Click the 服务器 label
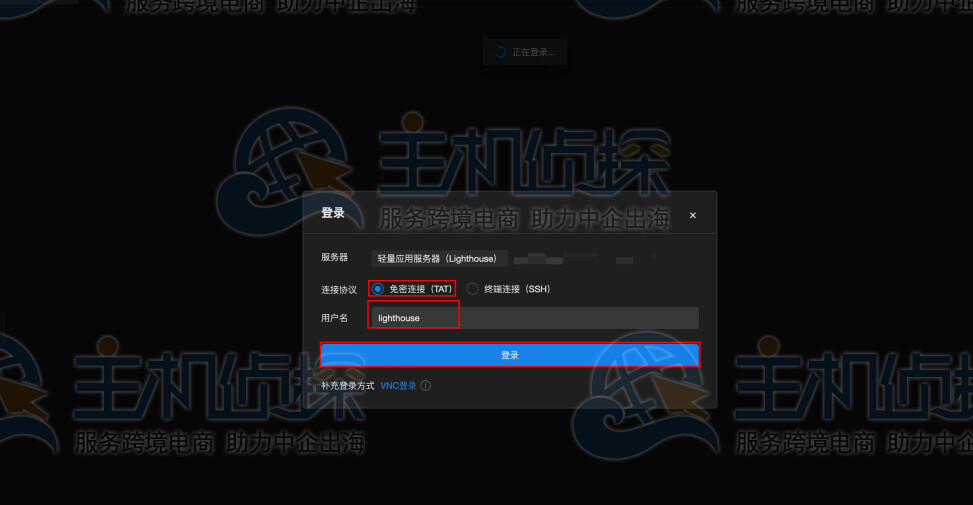Image resolution: width=973 pixels, height=505 pixels. [x=334, y=257]
